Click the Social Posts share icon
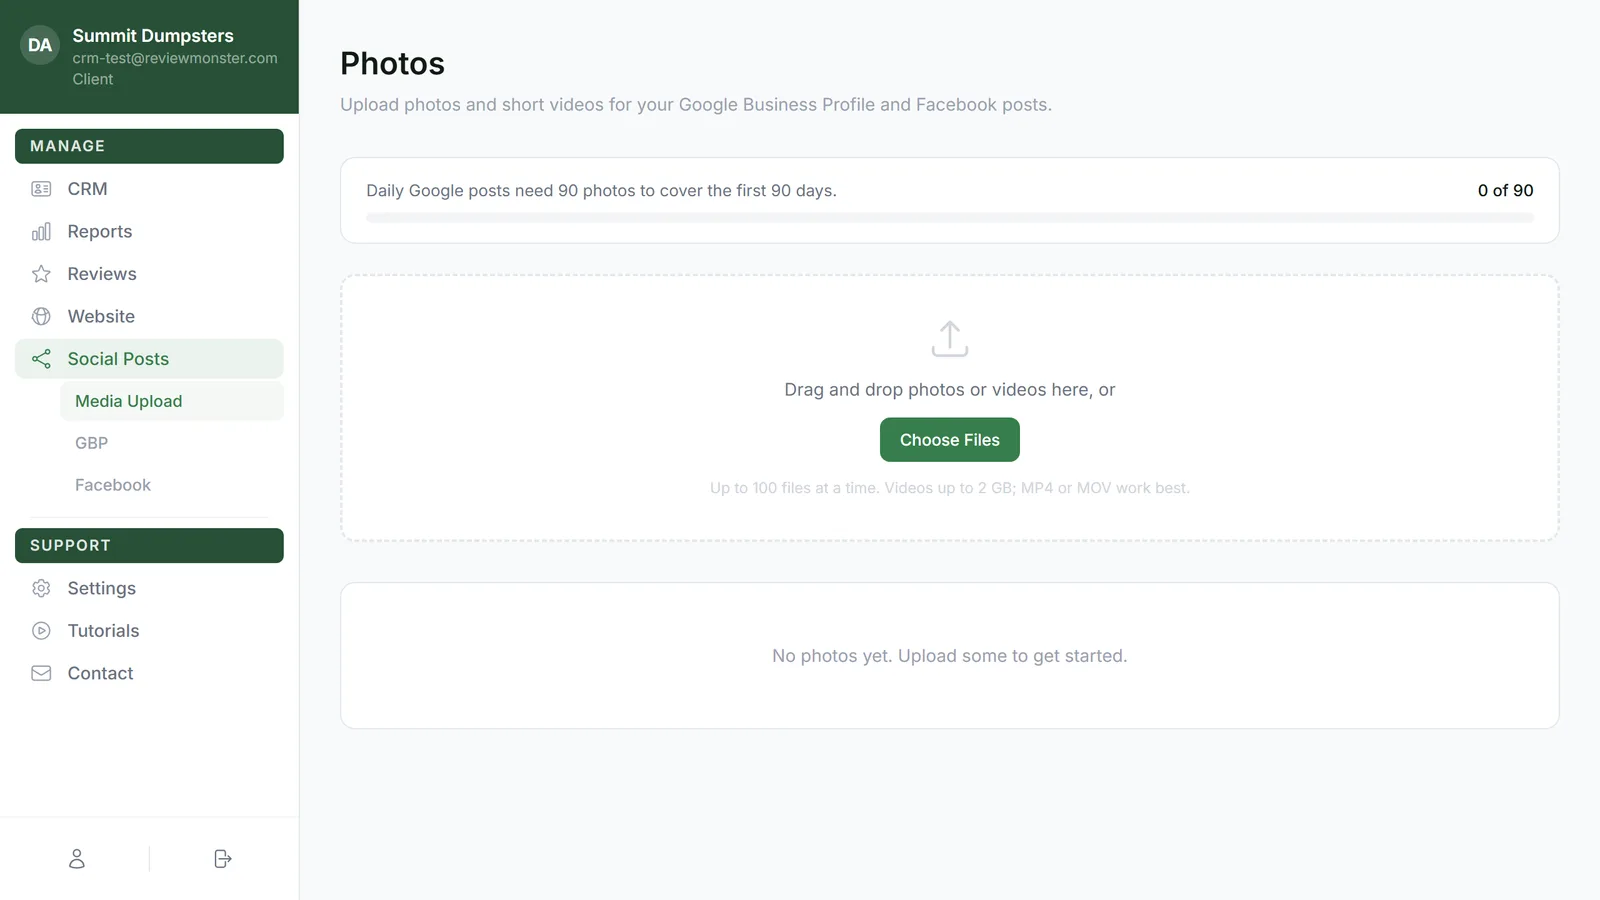The width and height of the screenshot is (1600, 900). pyautogui.click(x=41, y=359)
